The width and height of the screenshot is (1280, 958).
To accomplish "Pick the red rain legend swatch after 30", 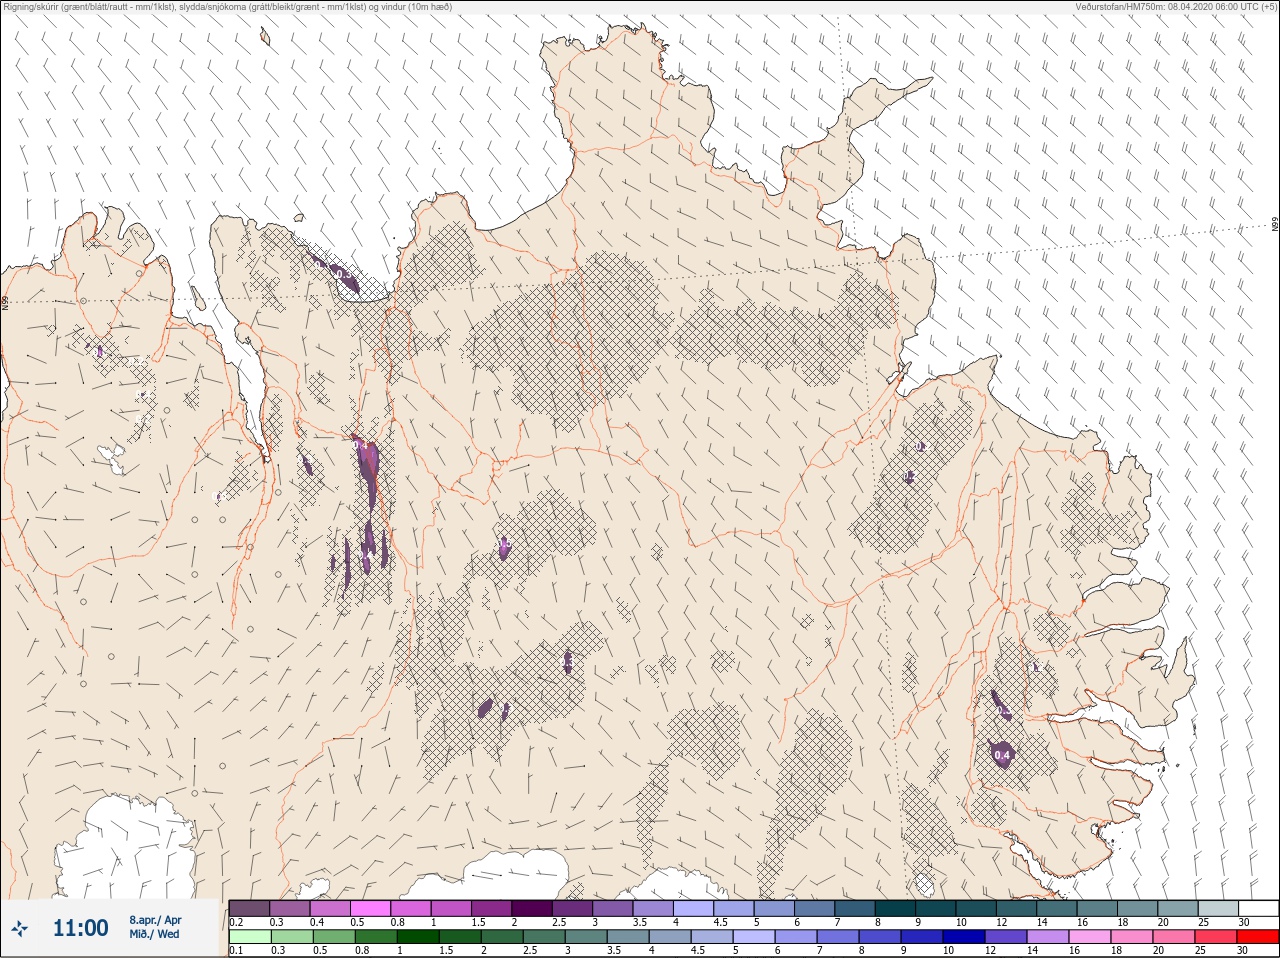I will click(1258, 937).
